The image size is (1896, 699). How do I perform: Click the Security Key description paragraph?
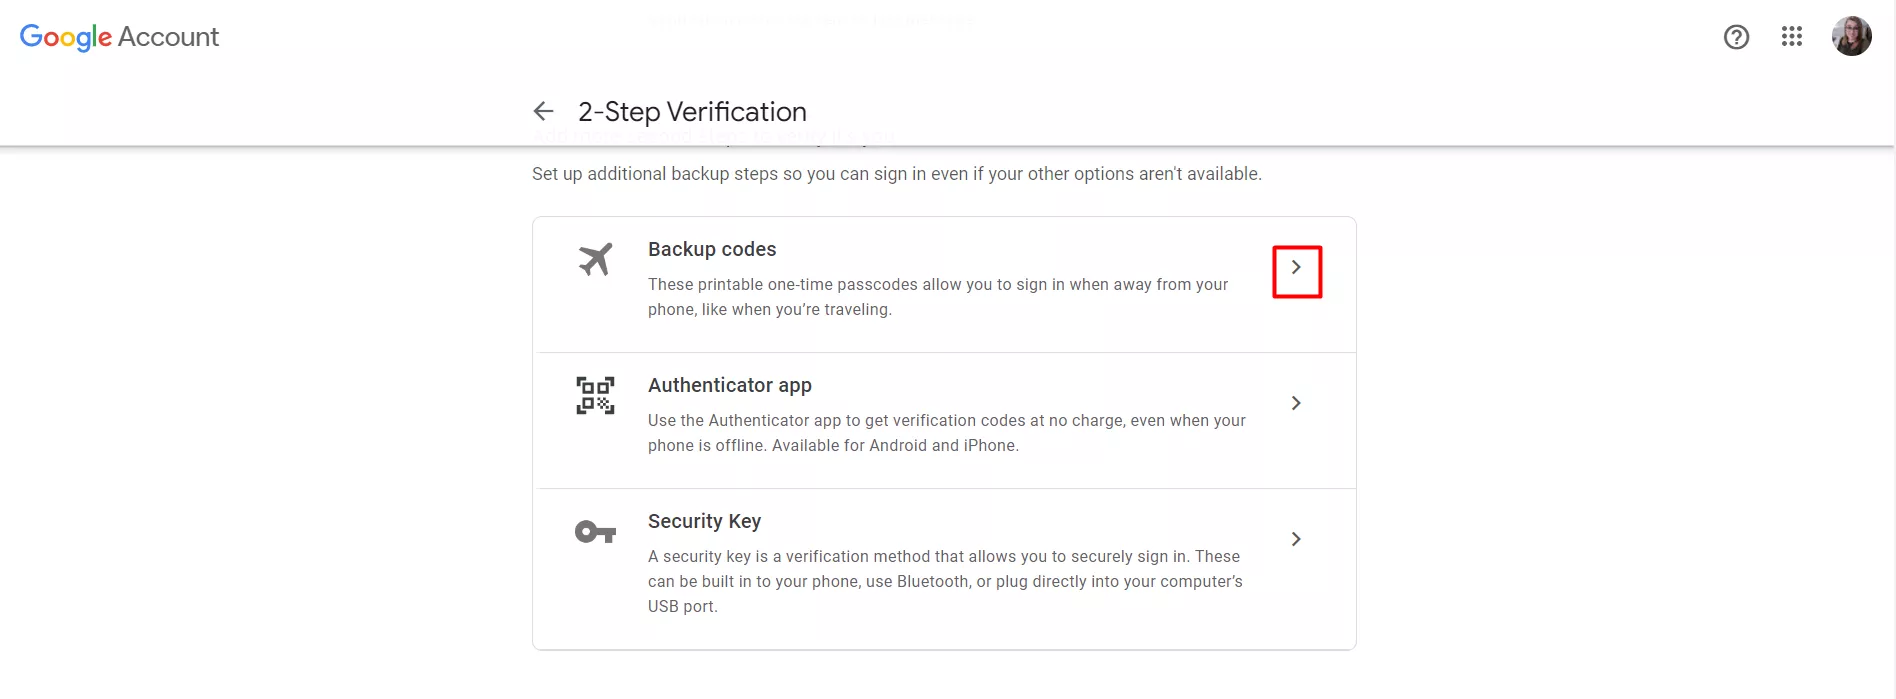[x=944, y=581]
